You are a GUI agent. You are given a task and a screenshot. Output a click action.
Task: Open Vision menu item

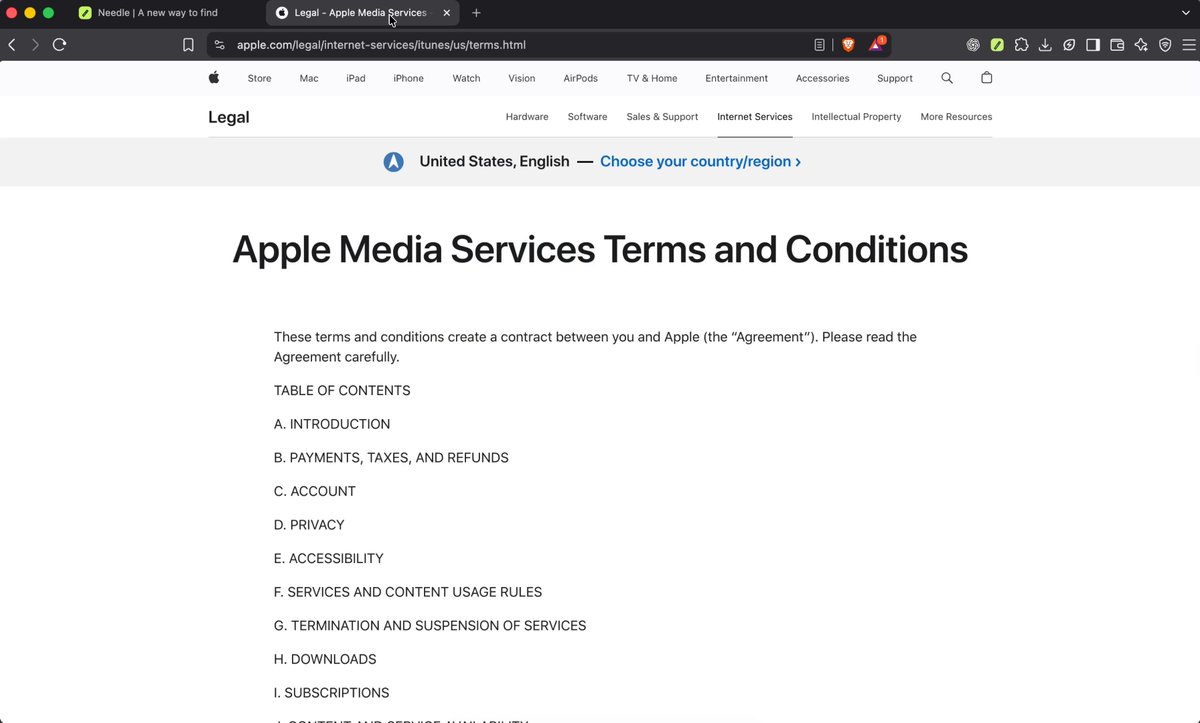pyautogui.click(x=521, y=78)
